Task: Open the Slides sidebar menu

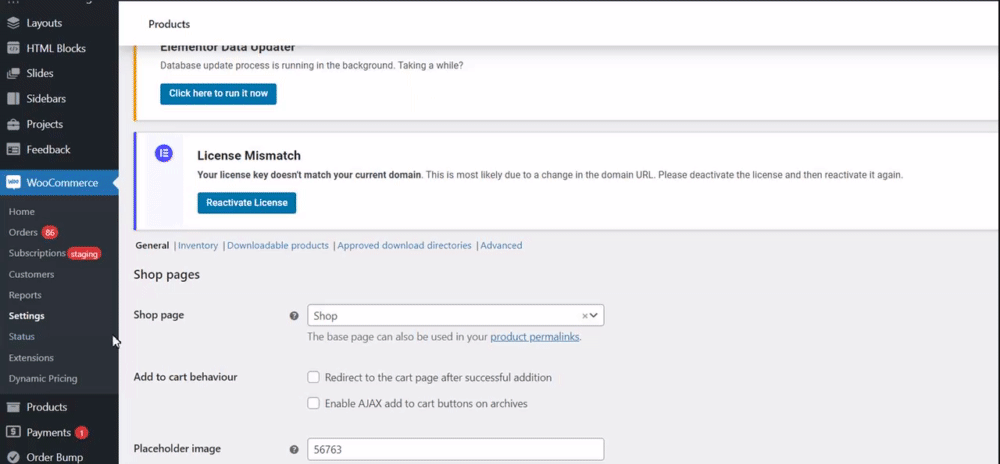Action: pos(40,73)
